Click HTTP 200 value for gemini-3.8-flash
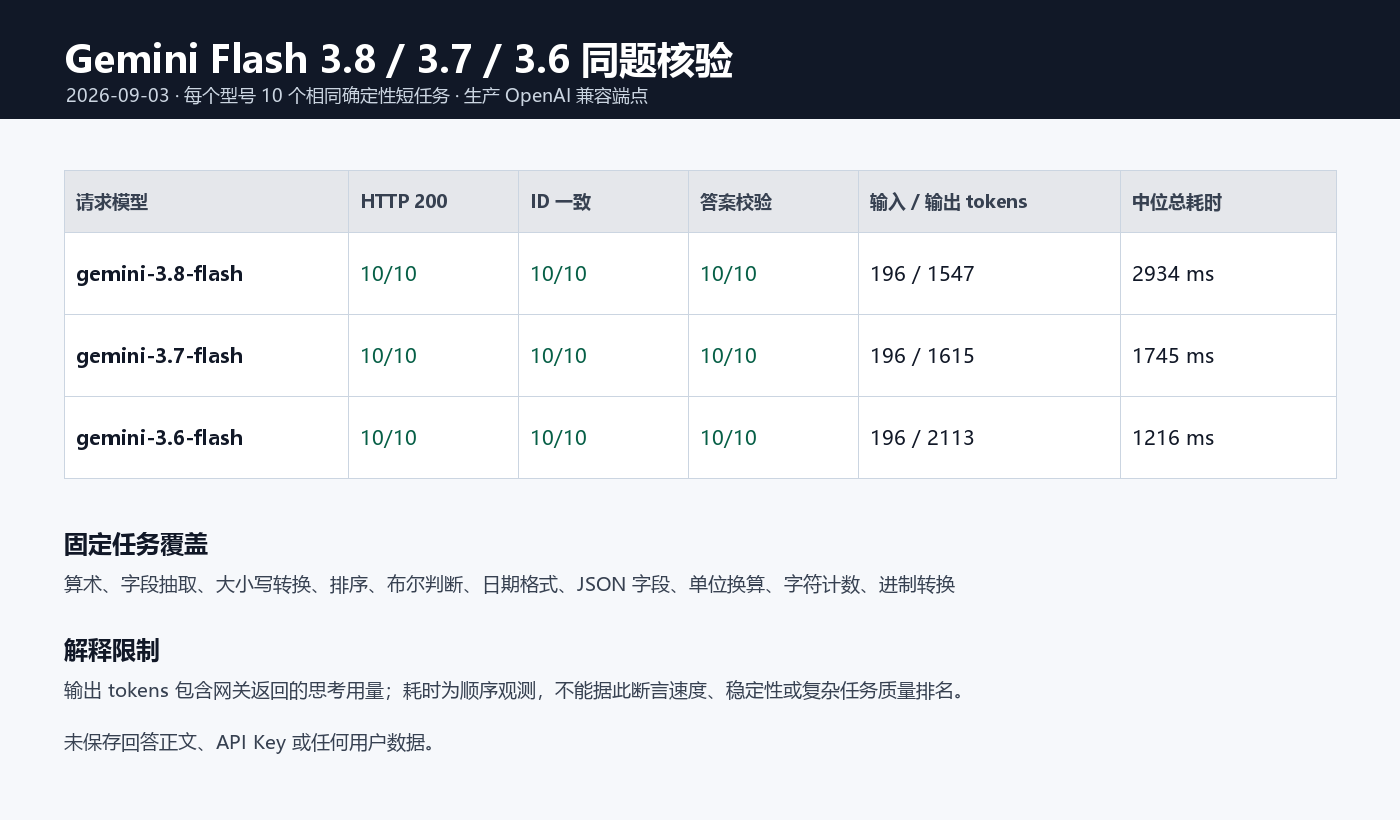 (389, 274)
